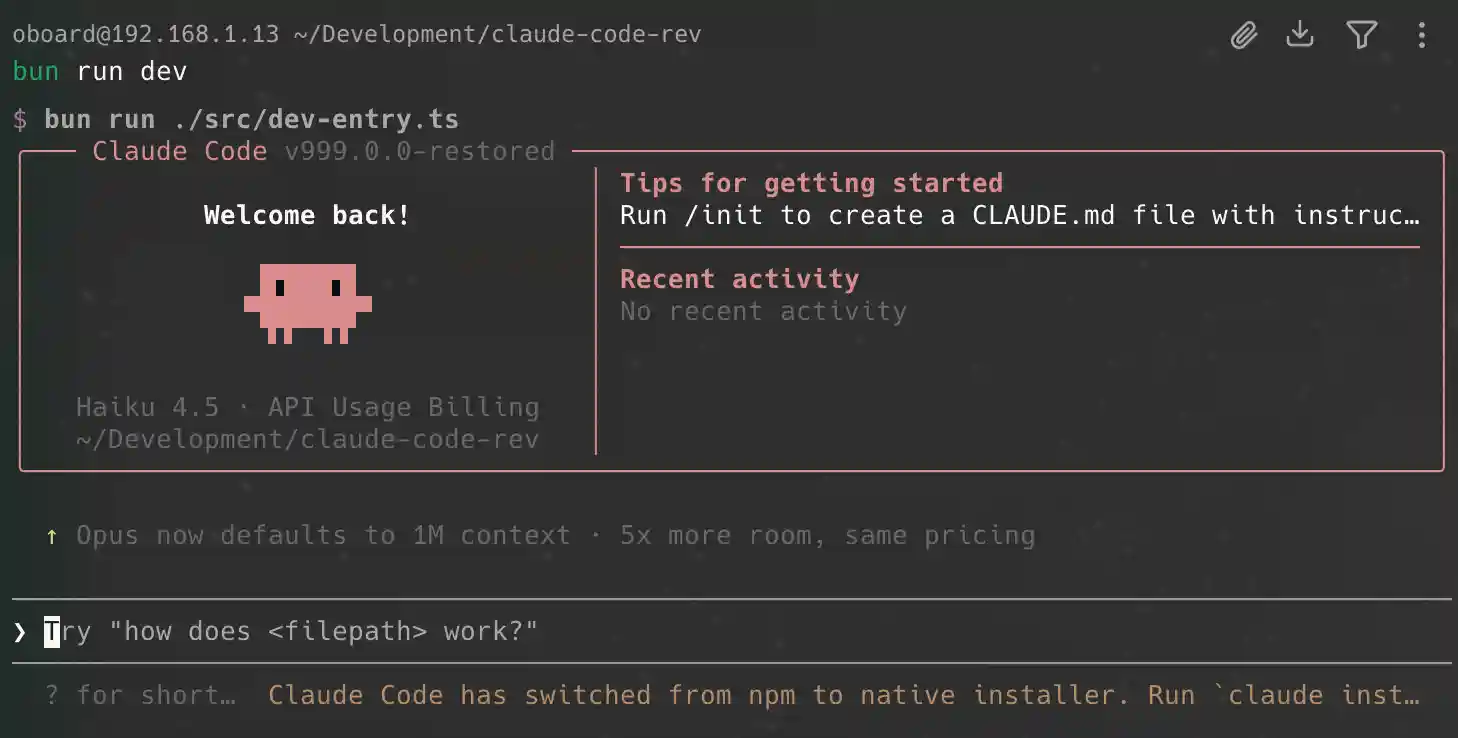Click the "? for short…" shortcuts hint
This screenshot has width=1458, height=738.
140,695
